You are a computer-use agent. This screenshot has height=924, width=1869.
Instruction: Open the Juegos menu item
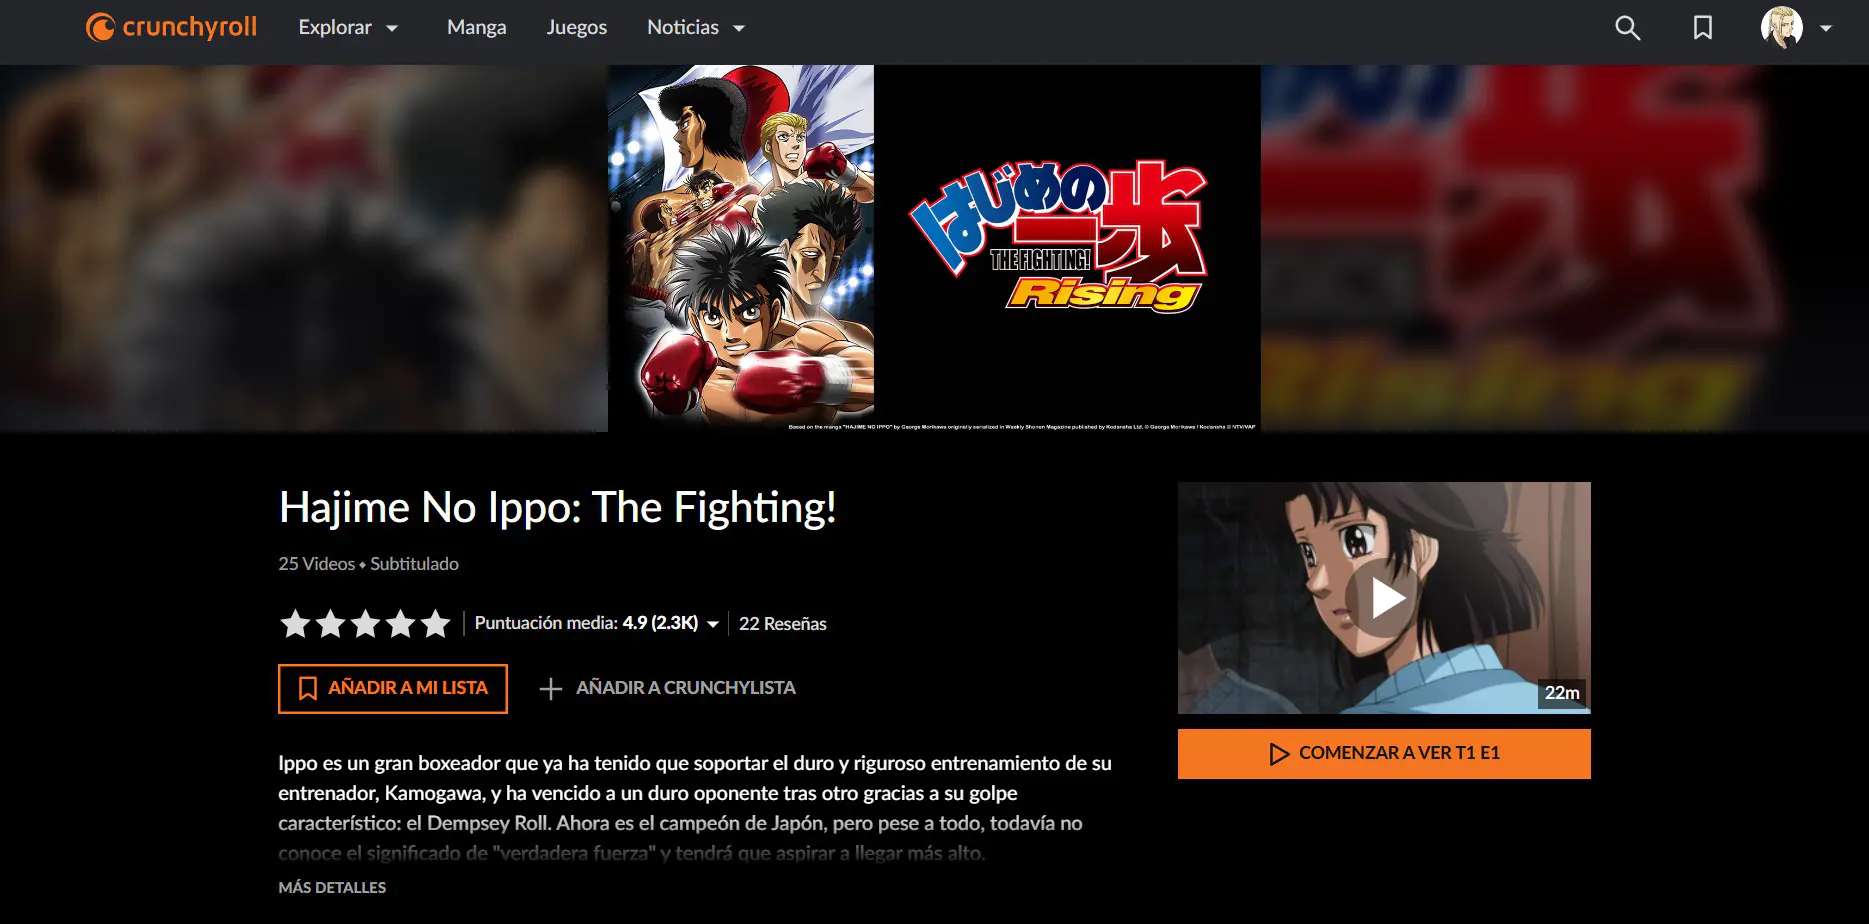click(576, 28)
